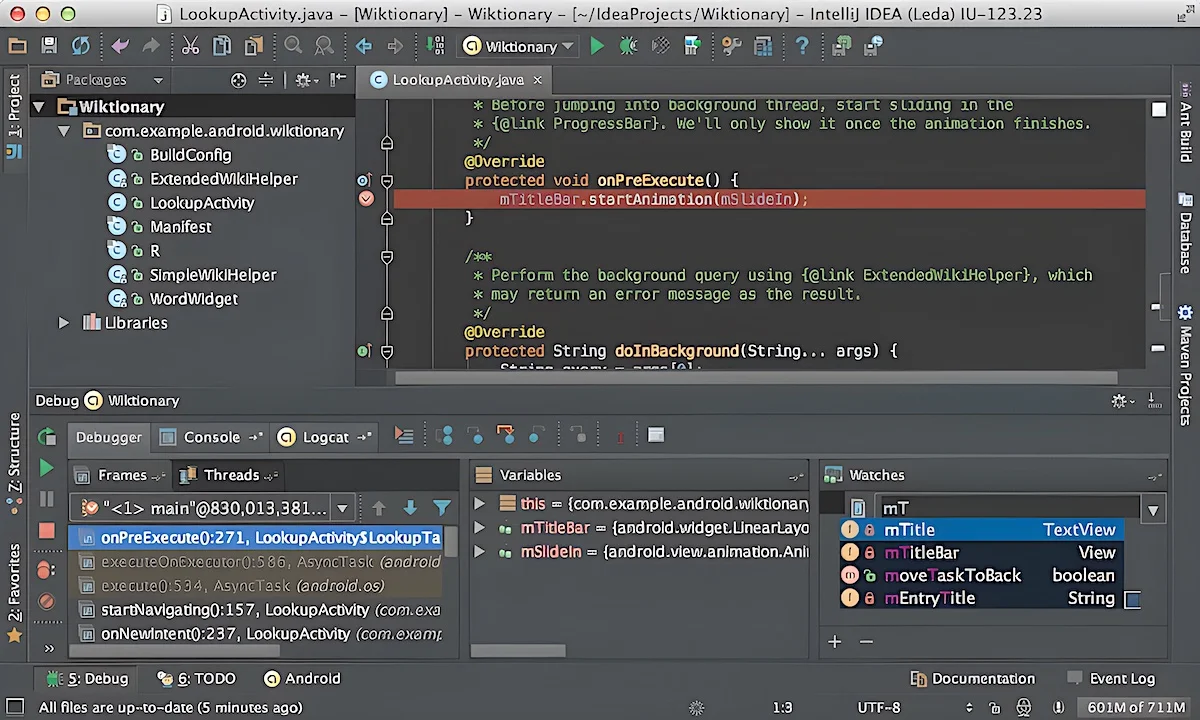1200x720 pixels.
Task: Click the checkbox beside mEntryTitle String
Action: click(x=1133, y=600)
